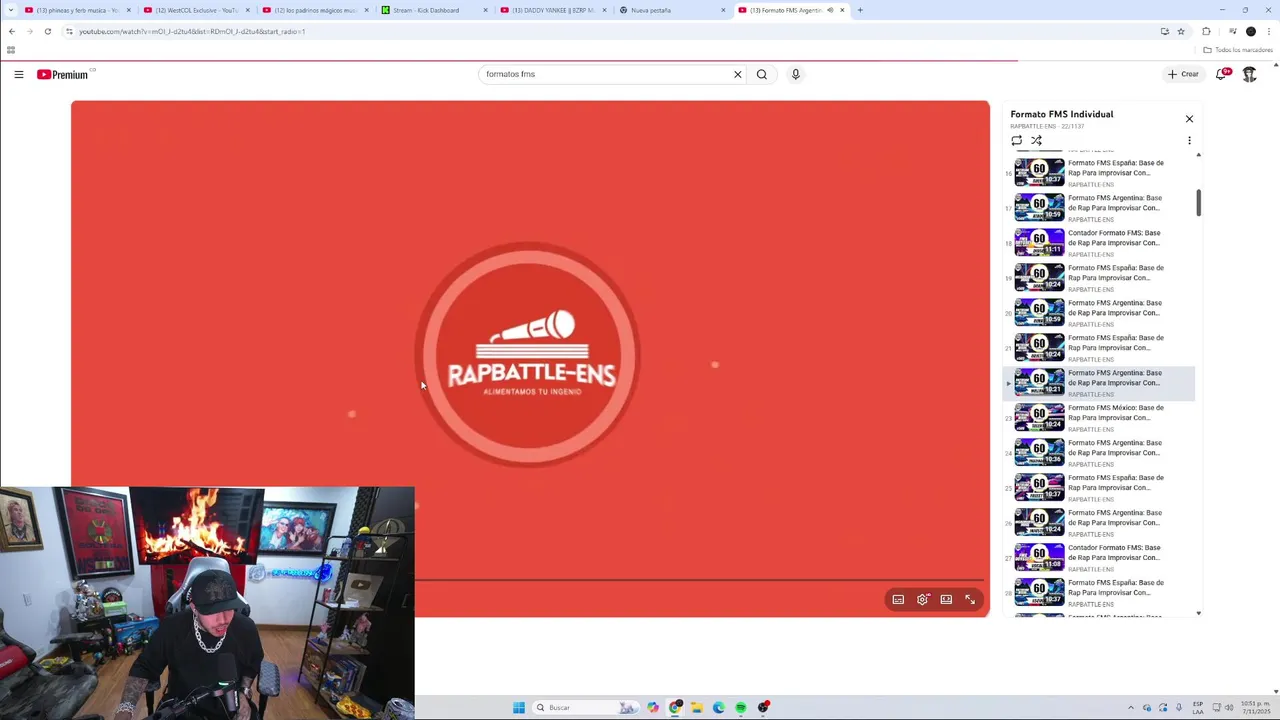Click the RAPBATTLE-ENS channel name under playlist title
Viewport: 1280px width, 720px height.
(x=1033, y=127)
